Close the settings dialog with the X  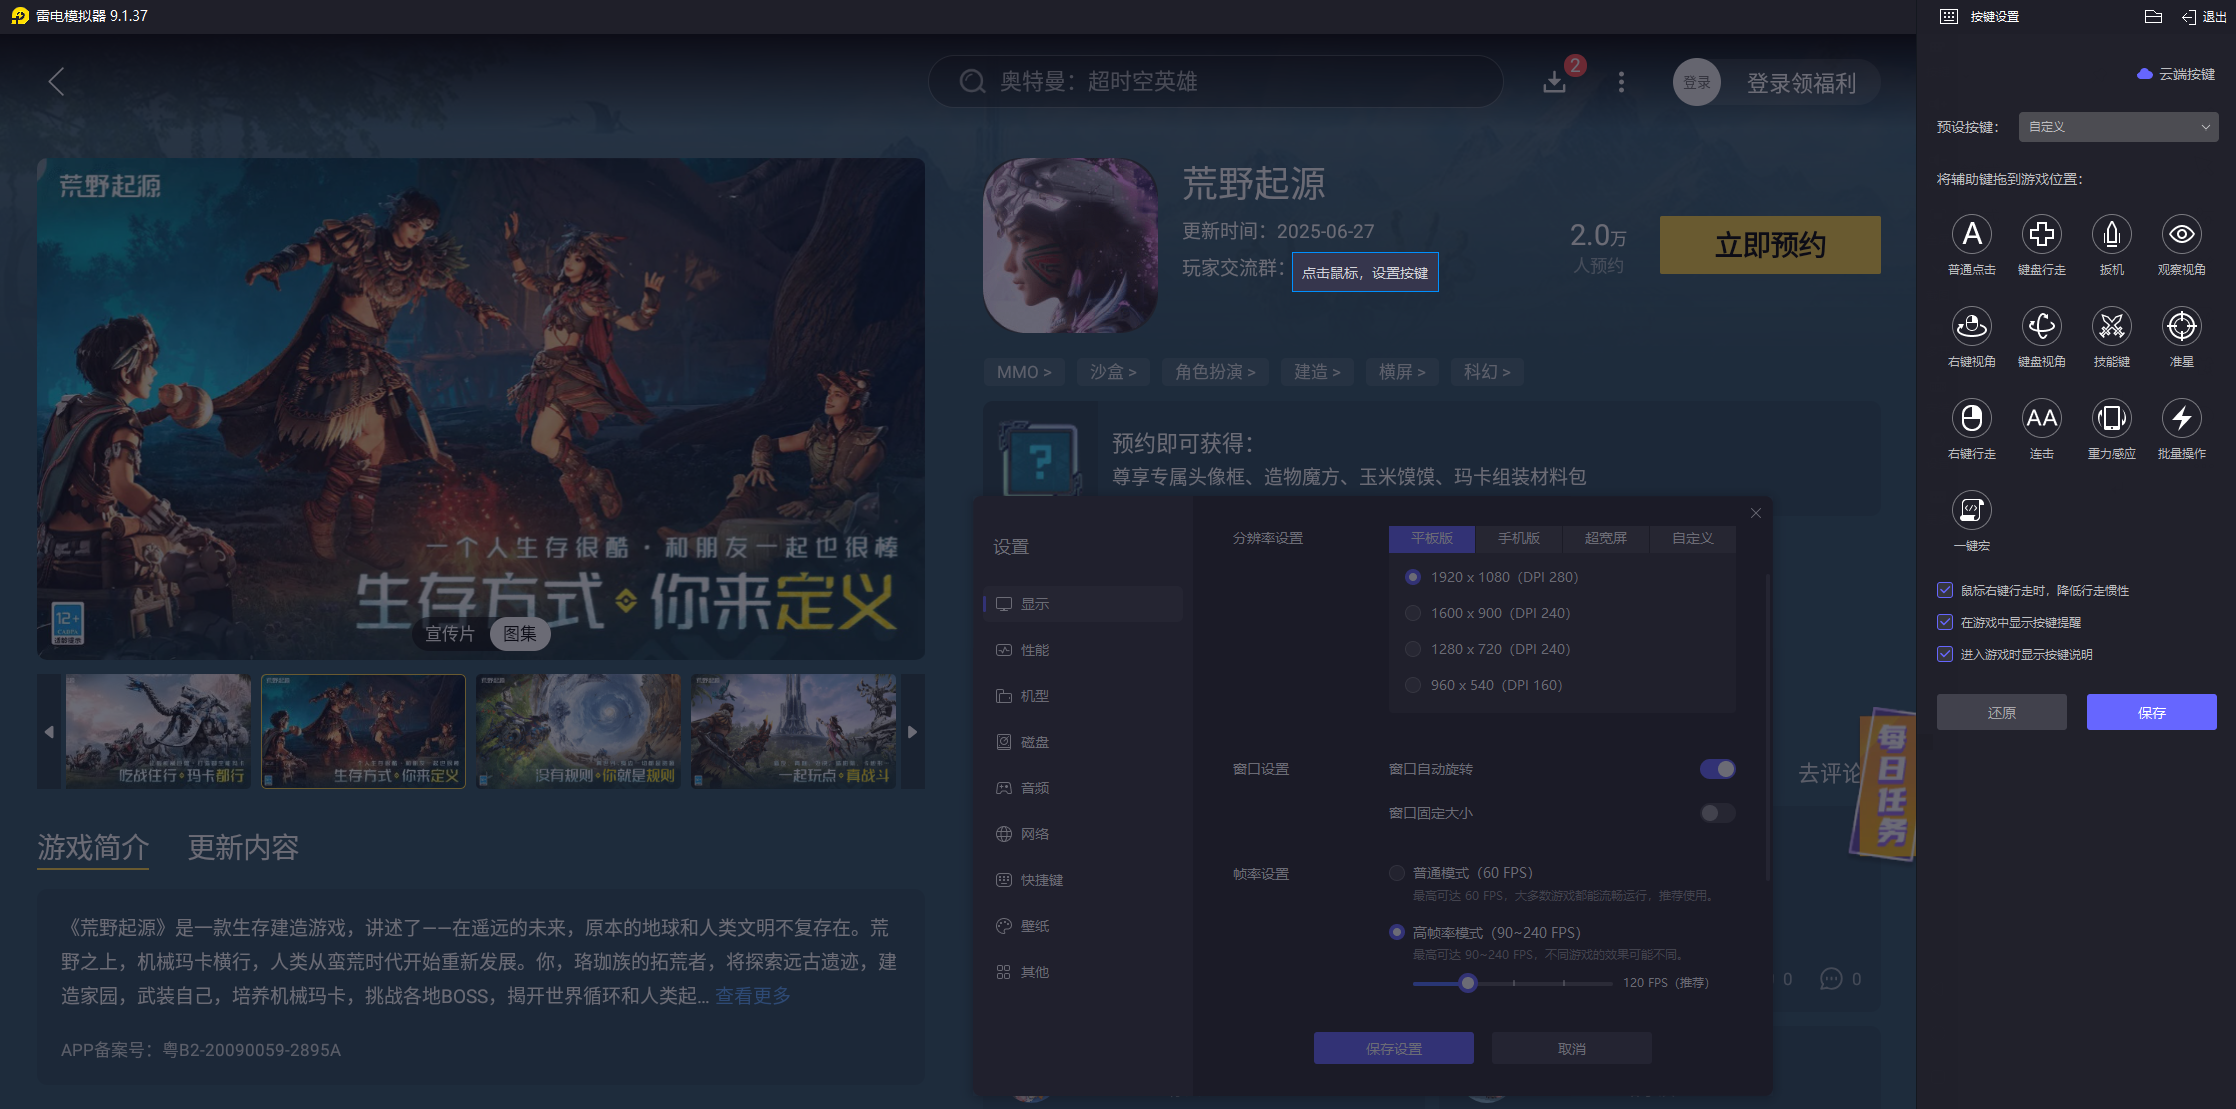1756,513
